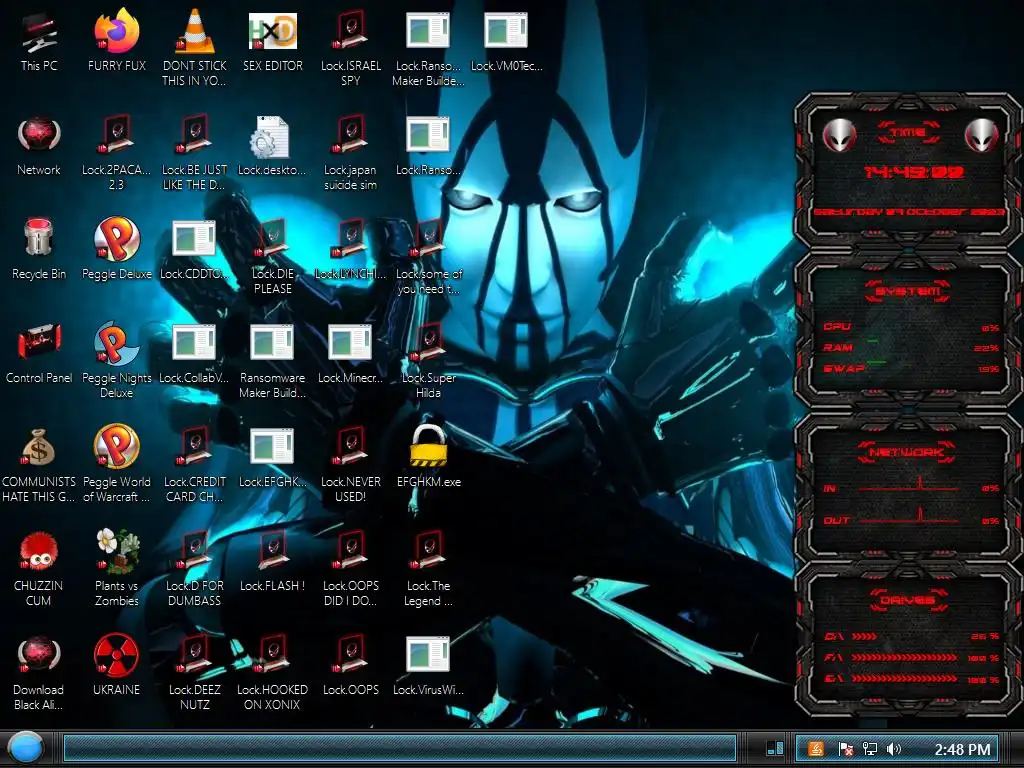The image size is (1024, 768).
Task: Select the Lock.Super Hilda icon
Action: (x=428, y=342)
